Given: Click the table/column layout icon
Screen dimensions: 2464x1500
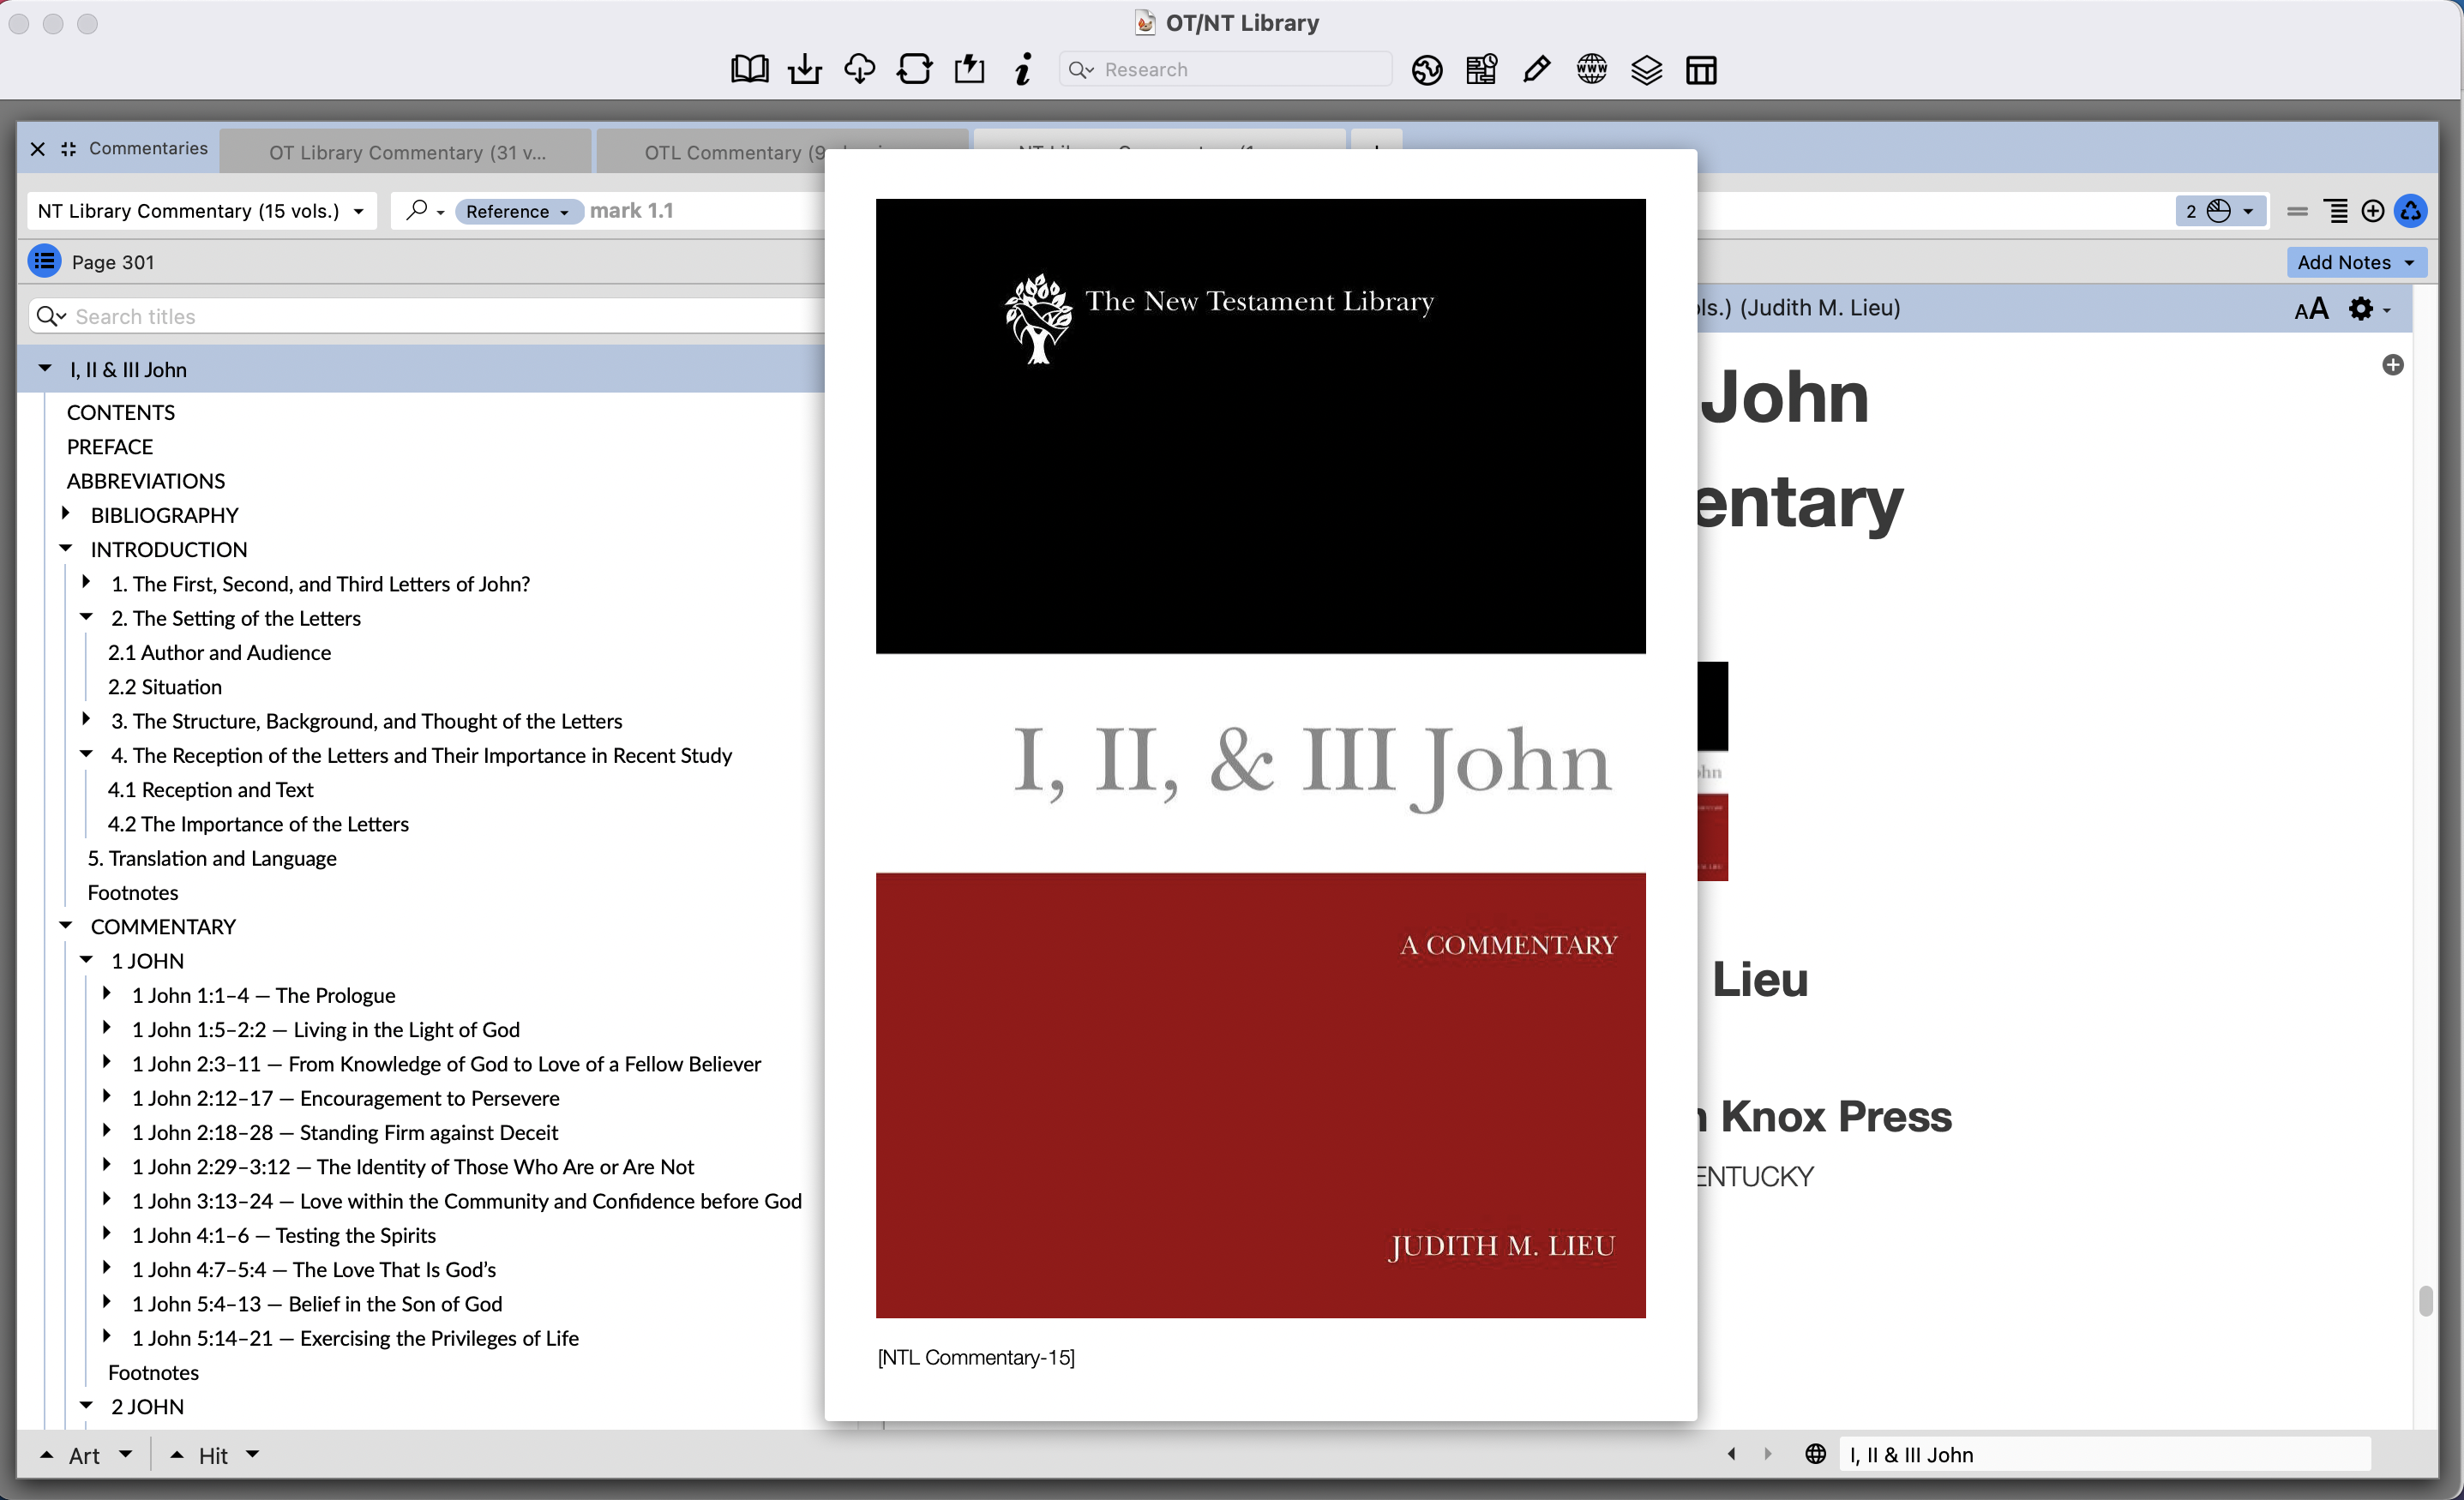Looking at the screenshot, I should pyautogui.click(x=1700, y=70).
